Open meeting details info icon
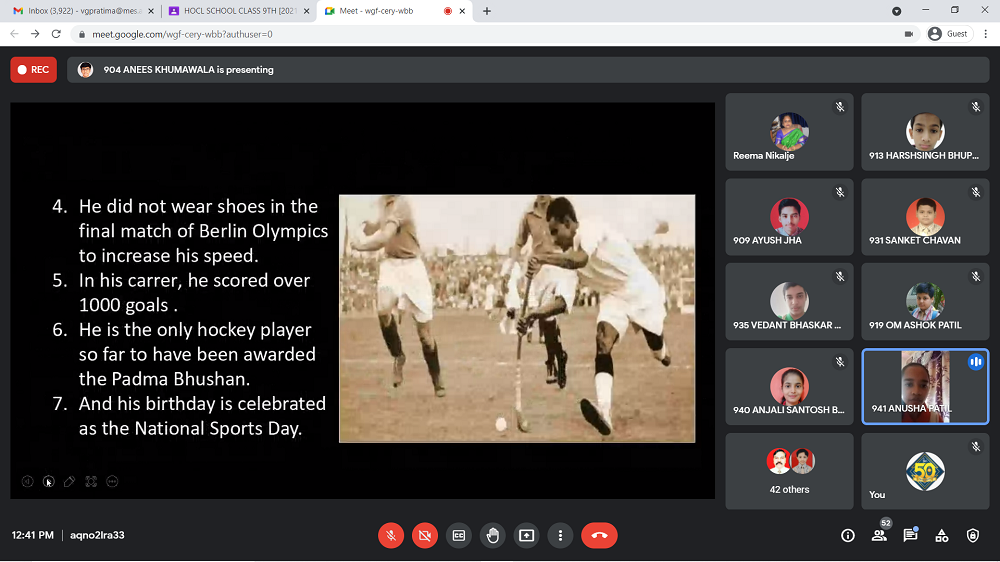The height and width of the screenshot is (562, 1000). pyautogui.click(x=848, y=535)
